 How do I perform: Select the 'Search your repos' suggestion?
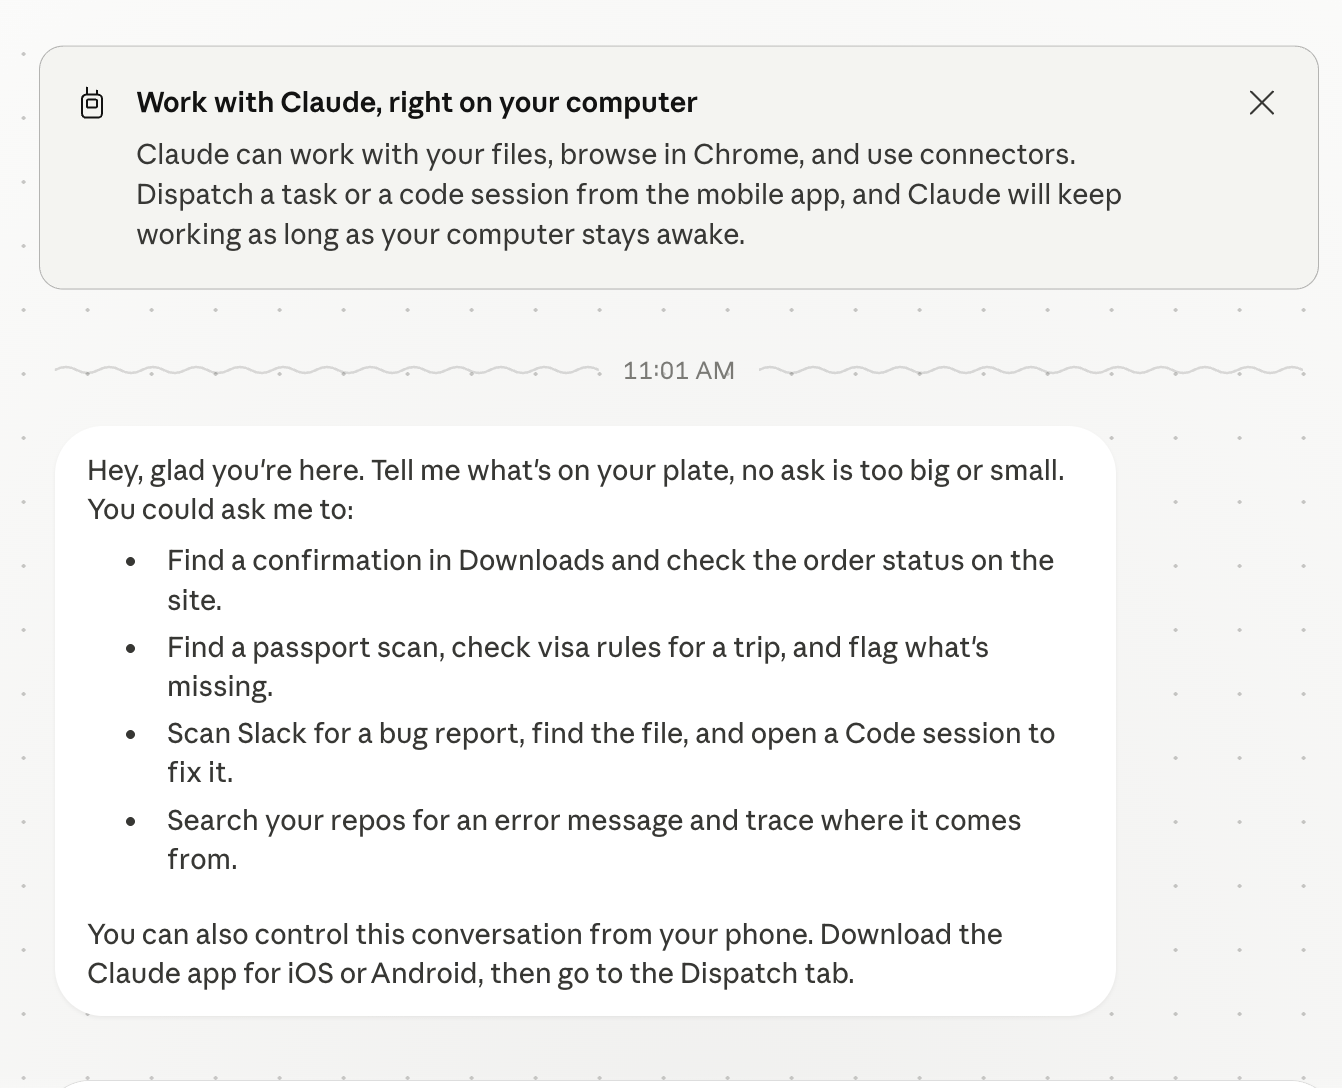point(594,839)
